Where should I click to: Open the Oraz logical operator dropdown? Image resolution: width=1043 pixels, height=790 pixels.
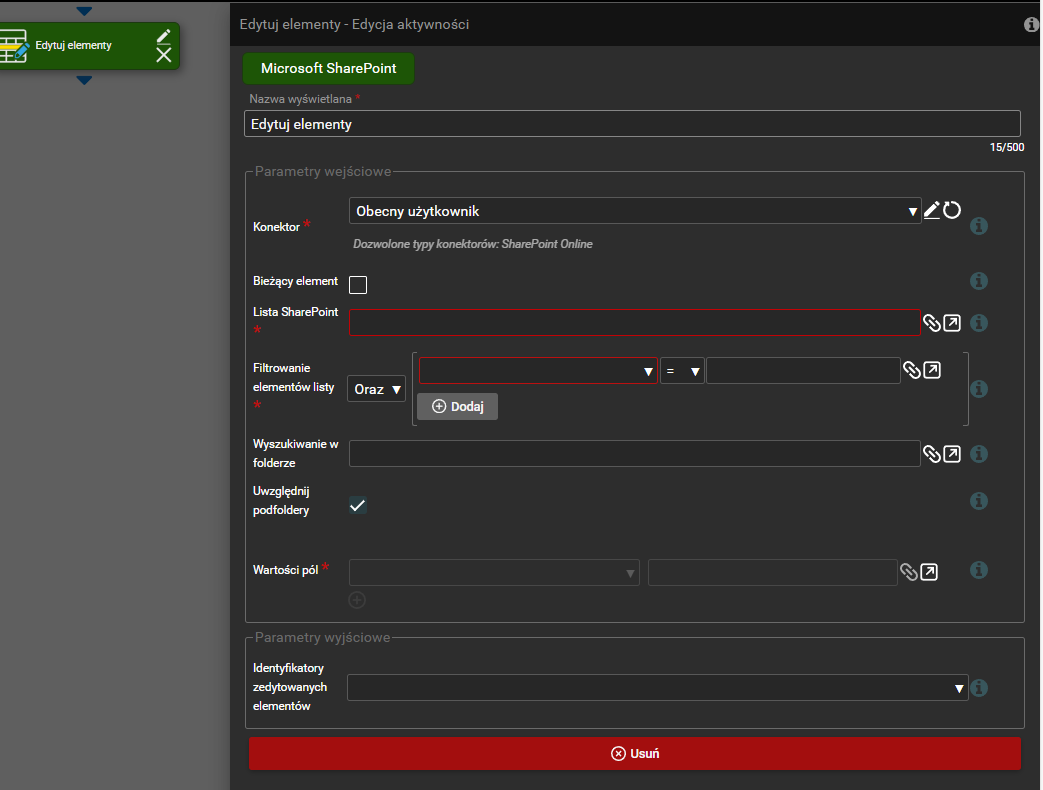376,389
